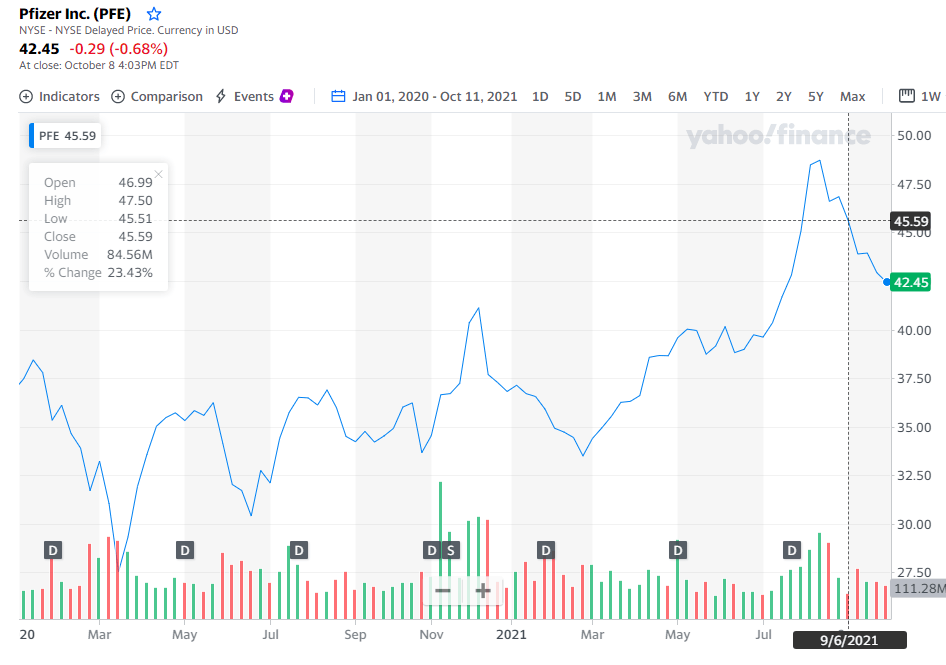Switch to the 6M time range

677,97
